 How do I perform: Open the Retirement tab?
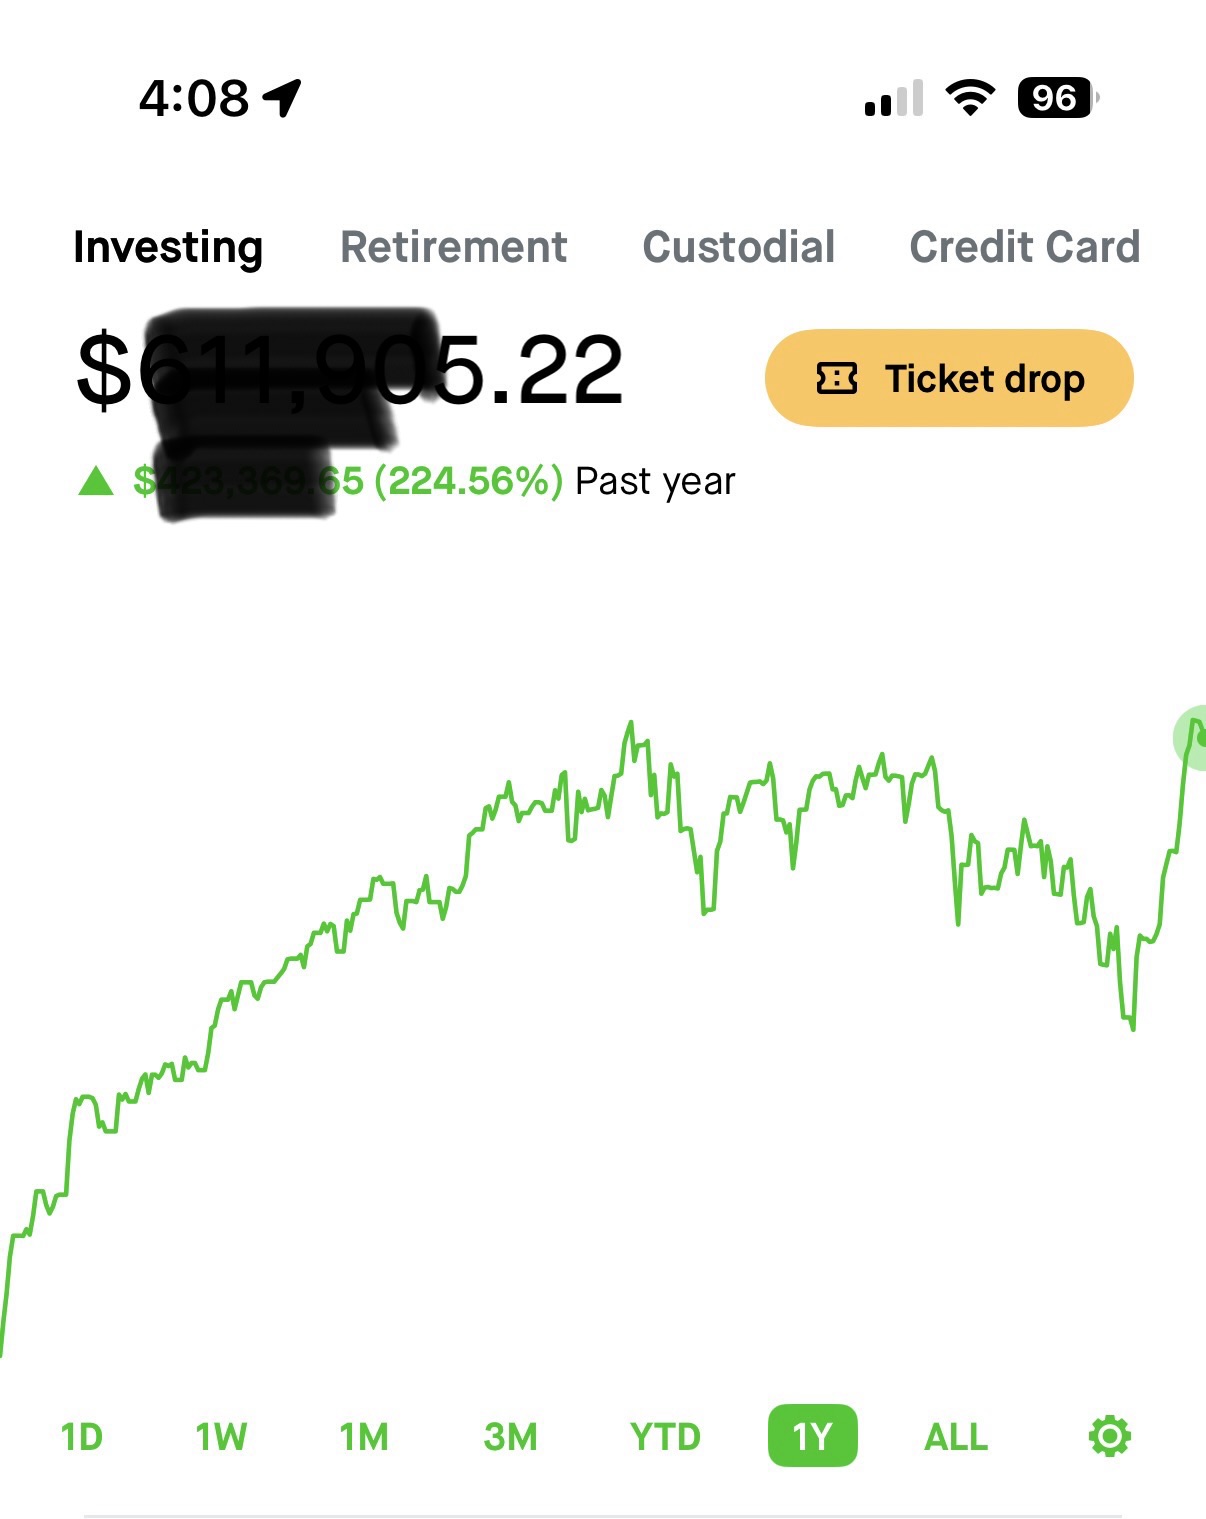[454, 247]
